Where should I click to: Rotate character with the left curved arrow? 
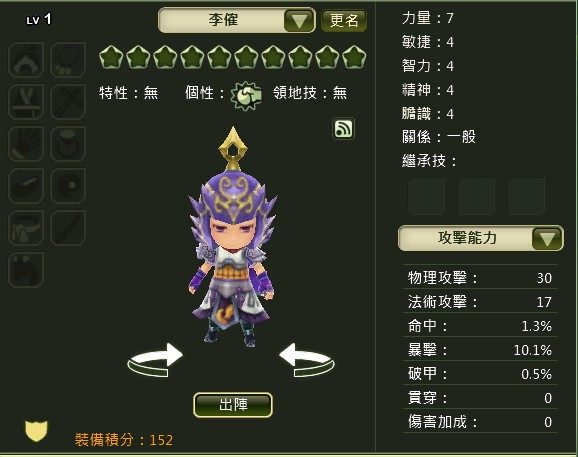point(155,360)
